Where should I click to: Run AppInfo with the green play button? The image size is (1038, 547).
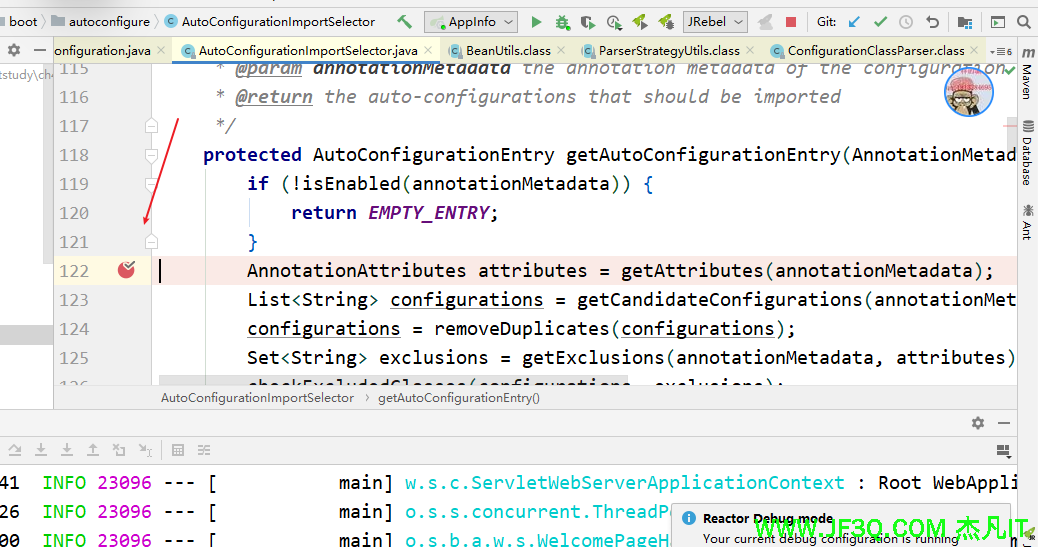point(537,21)
